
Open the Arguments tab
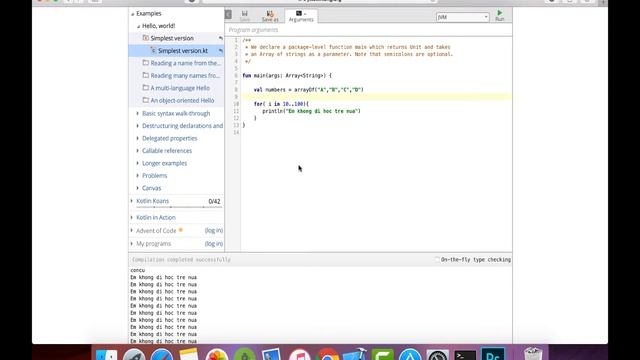301,16
